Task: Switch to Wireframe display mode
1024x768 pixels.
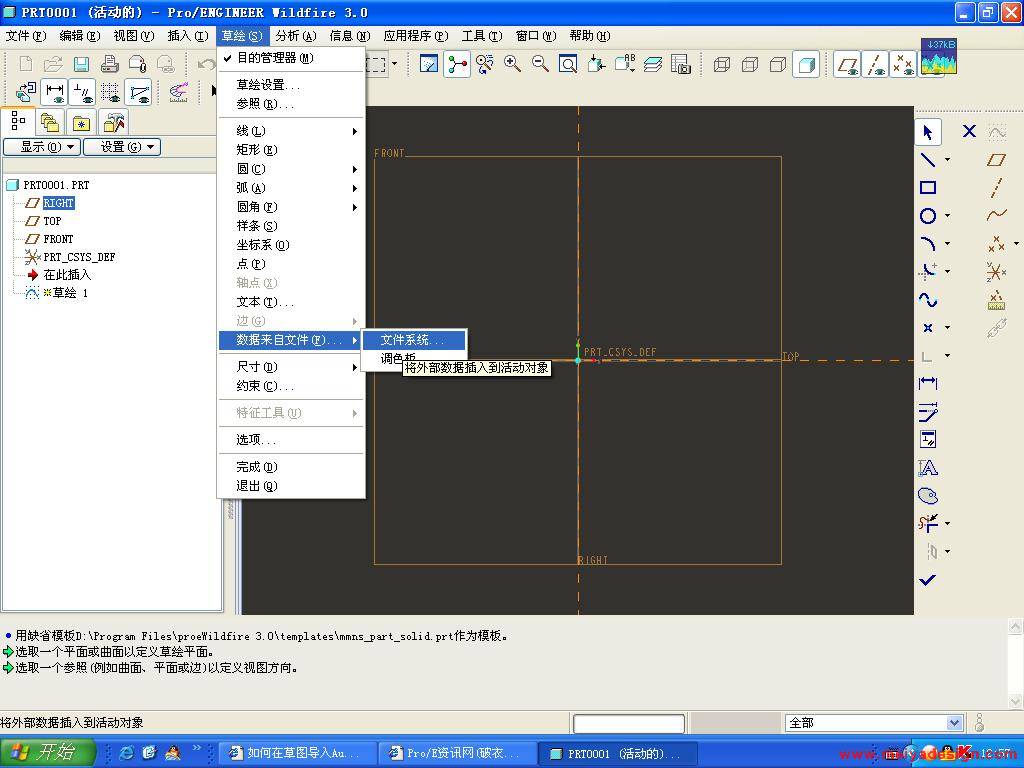Action: 722,65
